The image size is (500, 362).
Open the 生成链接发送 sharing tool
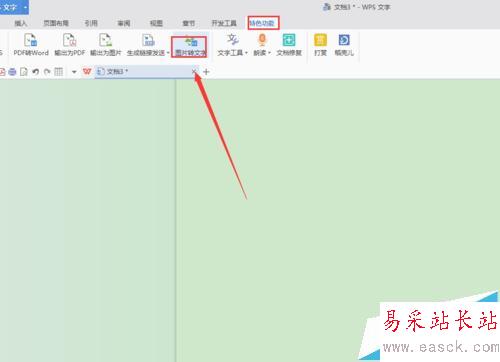pos(148,44)
